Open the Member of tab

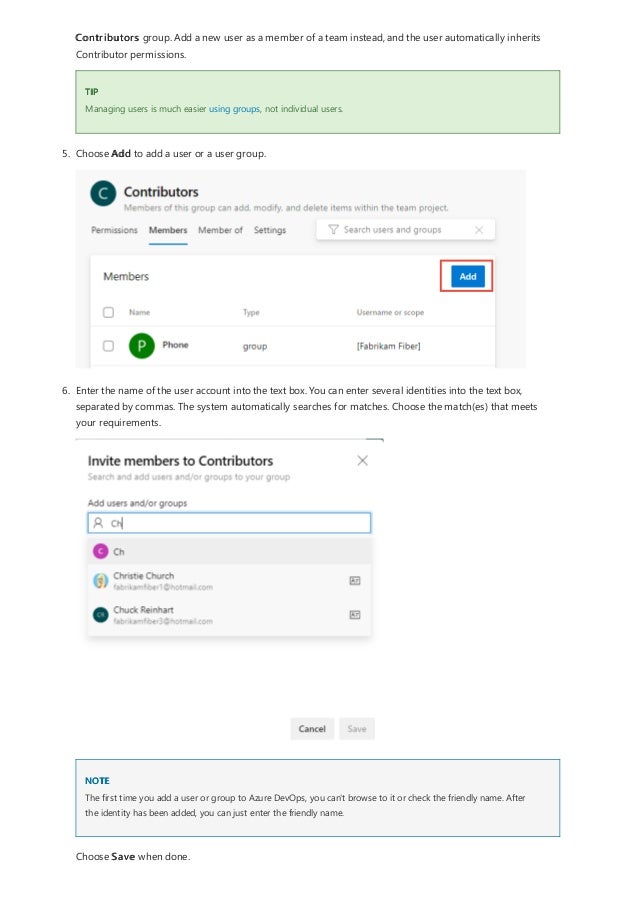[221, 230]
